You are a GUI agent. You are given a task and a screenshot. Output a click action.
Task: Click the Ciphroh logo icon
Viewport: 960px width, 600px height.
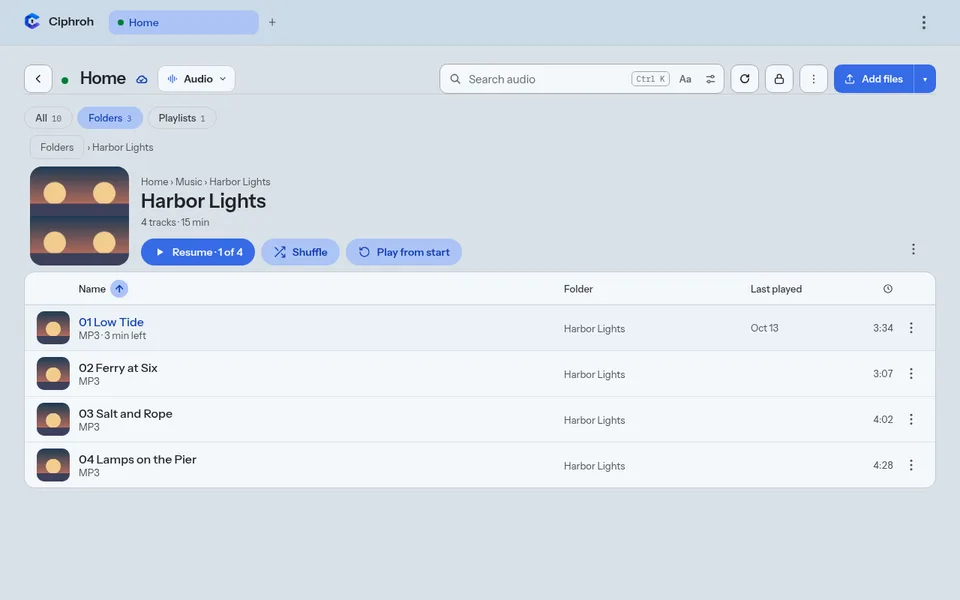coord(32,21)
